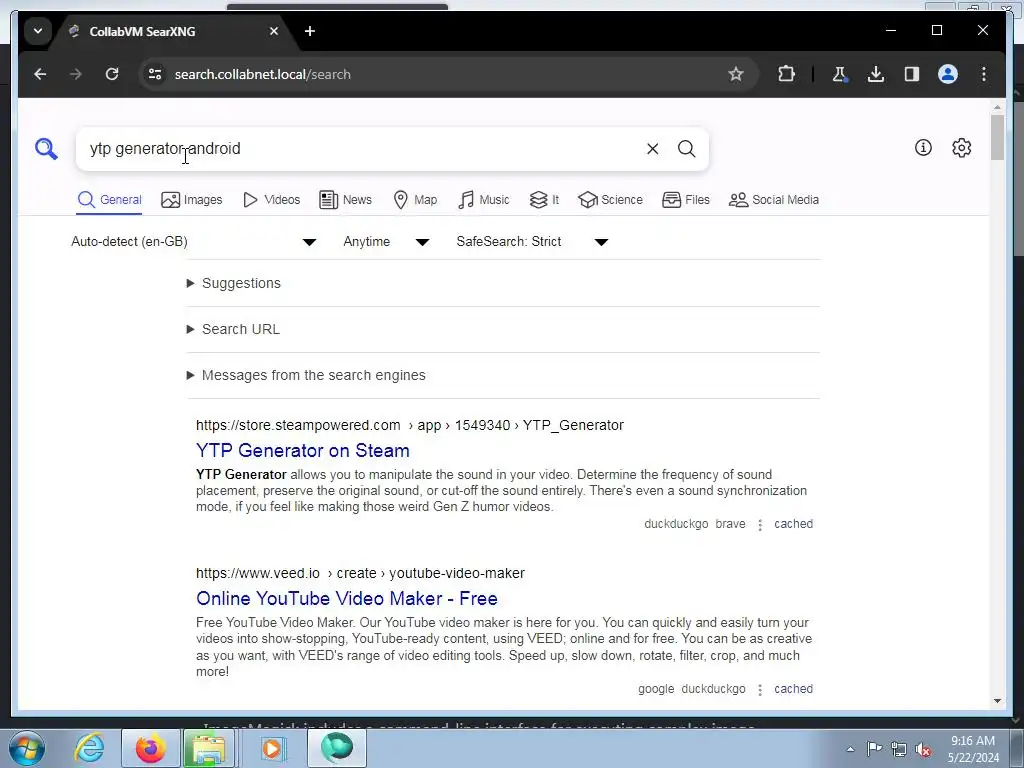Image resolution: width=1024 pixels, height=768 pixels.
Task: Open Chrome extensions puzzle icon
Action: click(x=786, y=74)
